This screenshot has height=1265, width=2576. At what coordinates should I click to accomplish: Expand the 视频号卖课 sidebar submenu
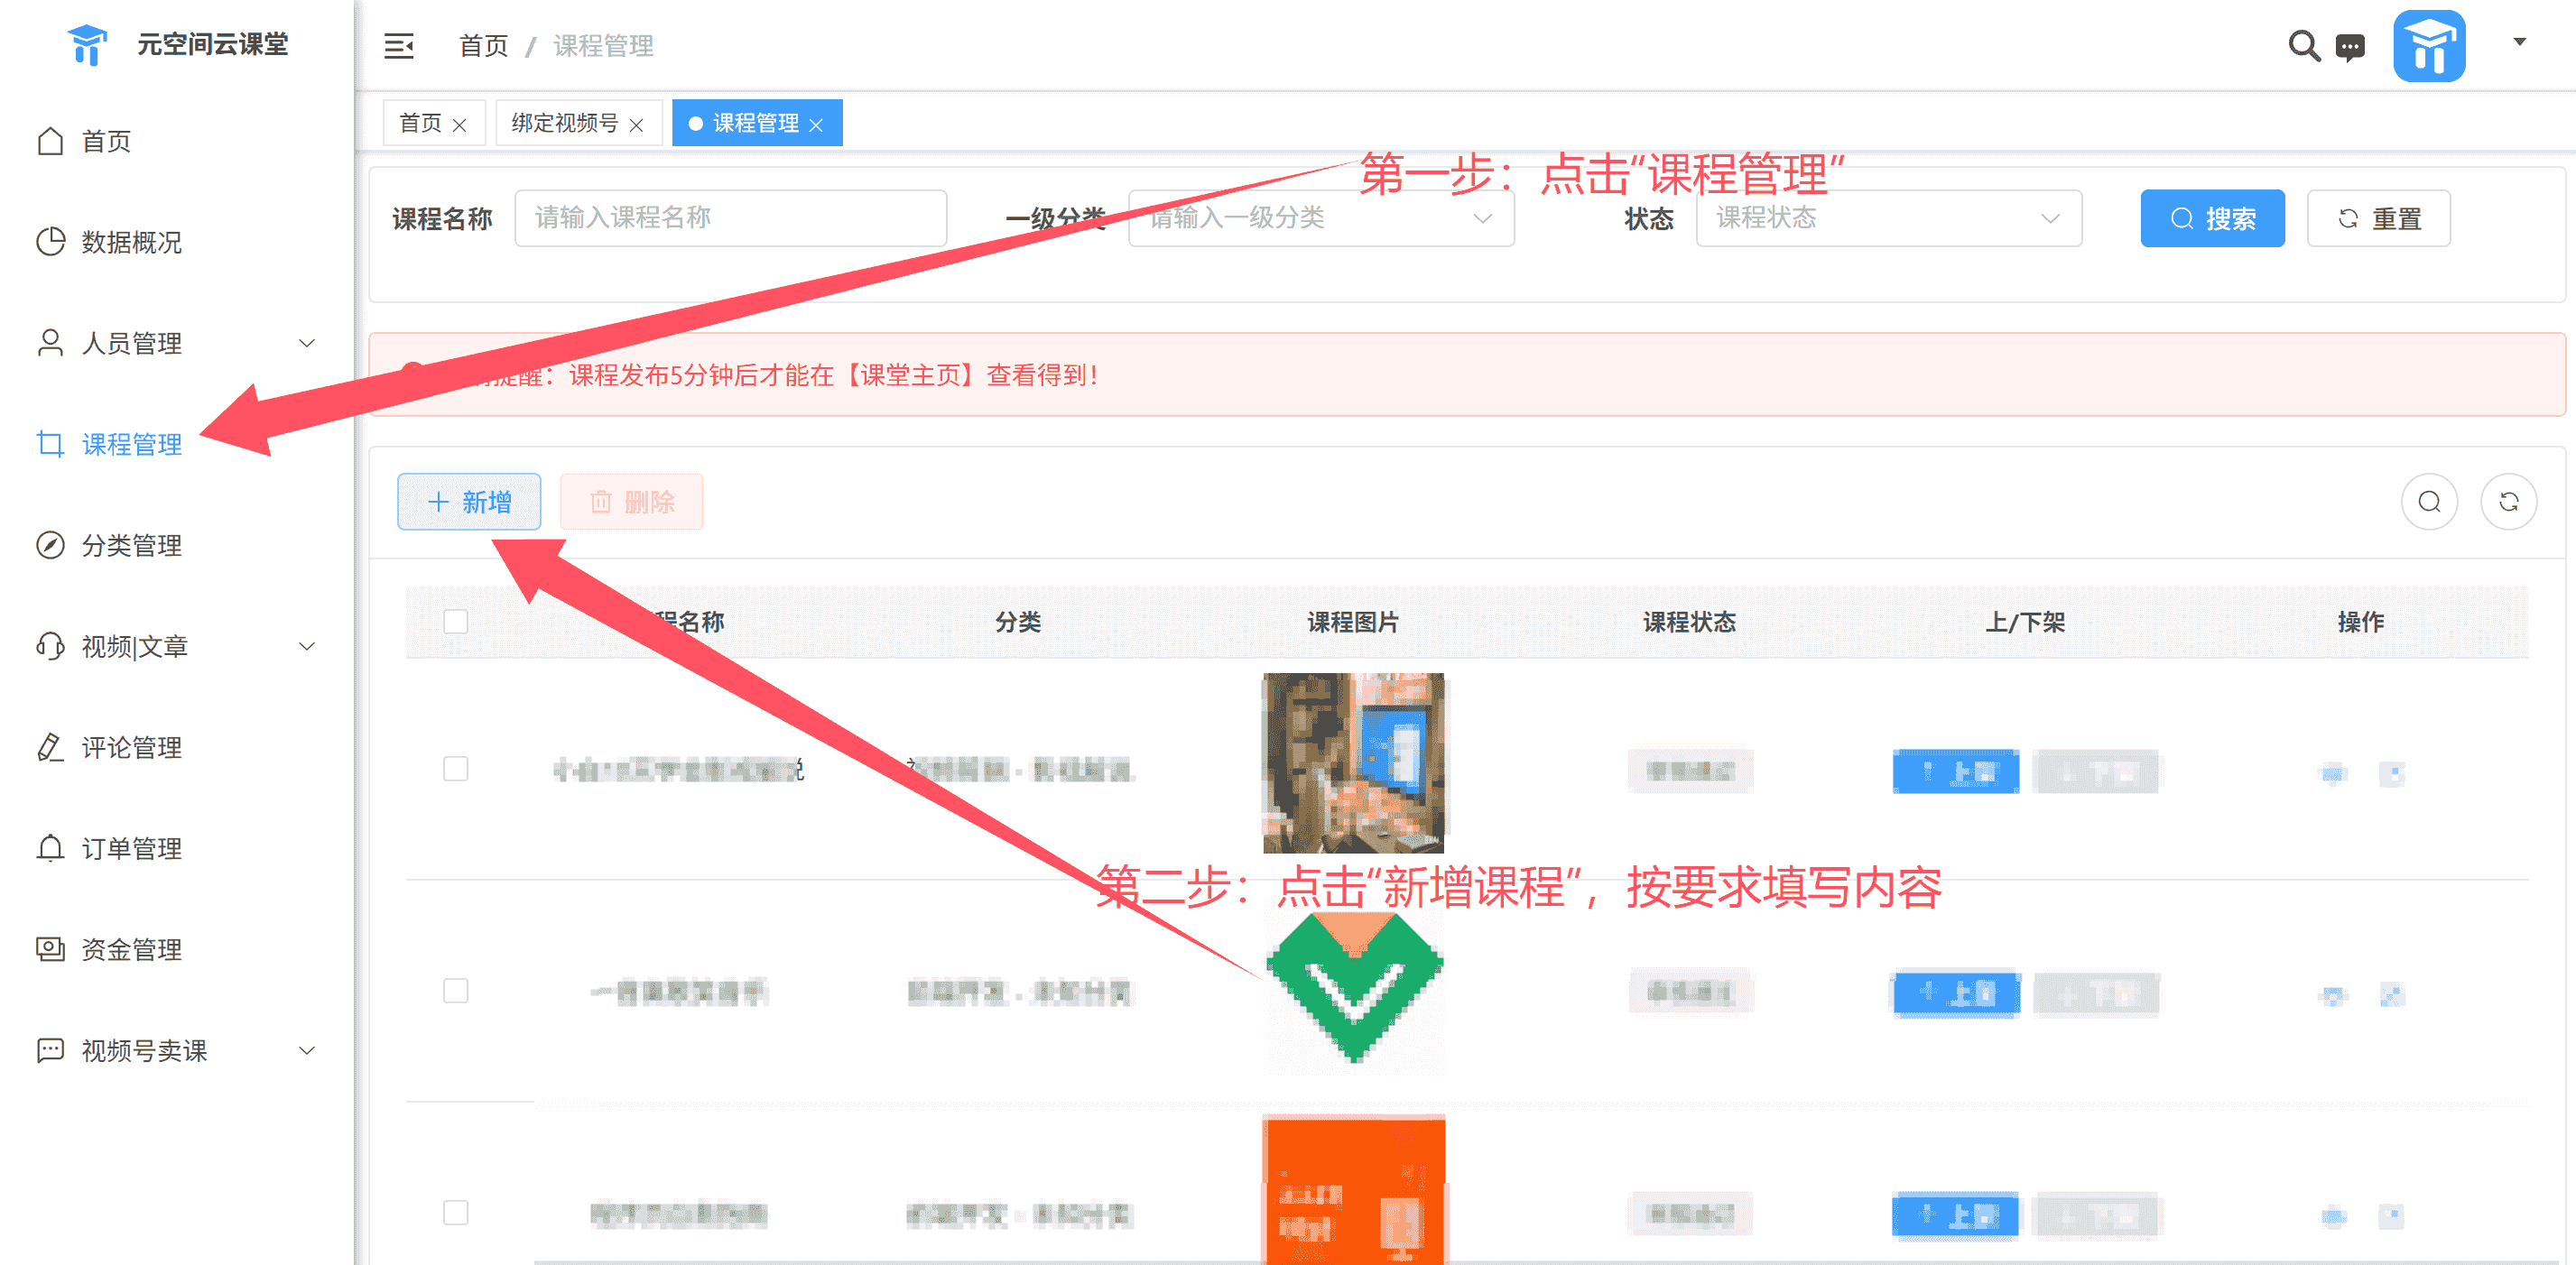[x=143, y=1050]
